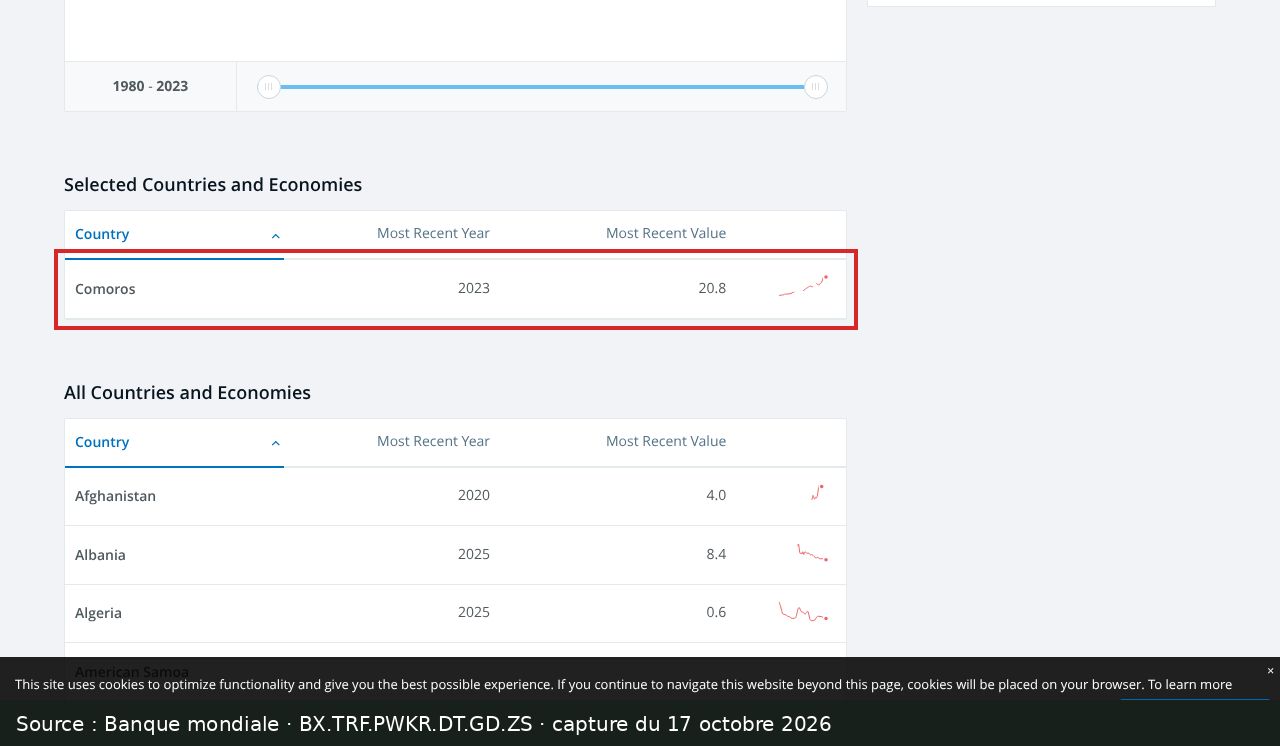This screenshot has width=1280, height=746.
Task: Click Afghanistan value 4.0
Action: [716, 495]
